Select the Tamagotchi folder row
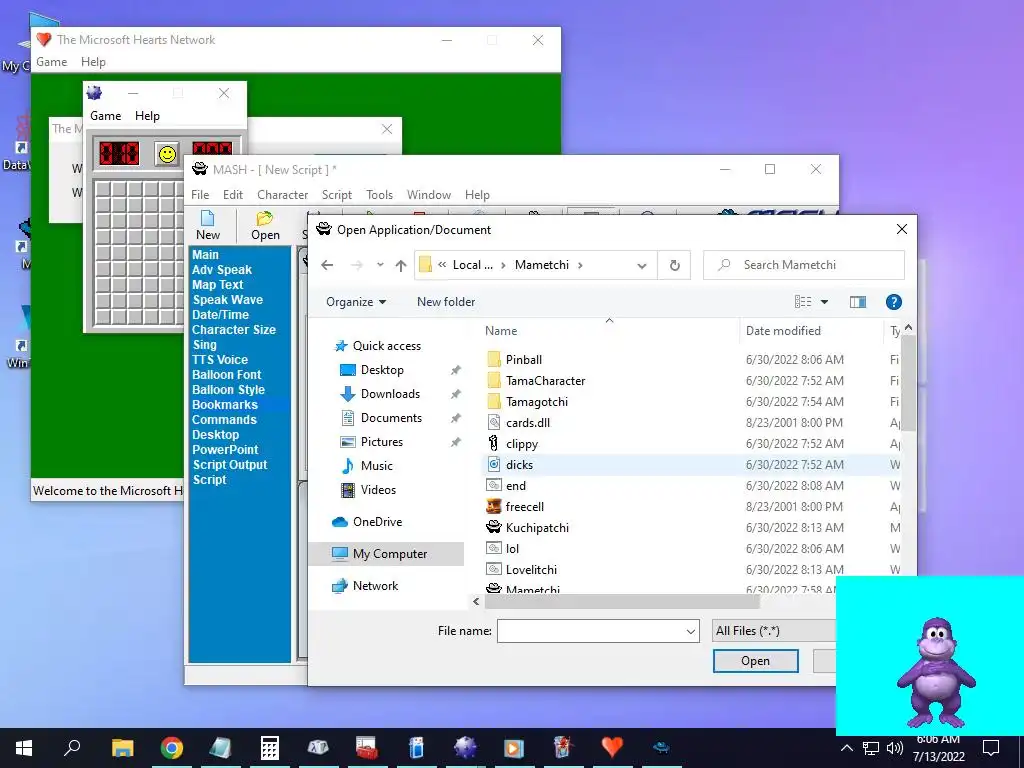Image resolution: width=1024 pixels, height=768 pixels. (x=691, y=402)
